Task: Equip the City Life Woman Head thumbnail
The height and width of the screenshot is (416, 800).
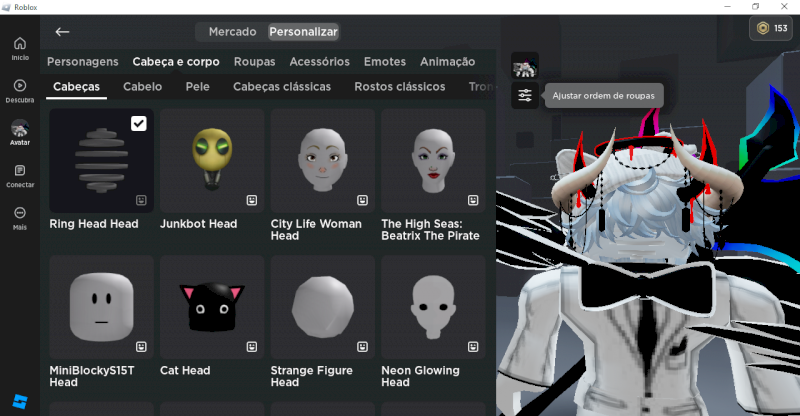Action: [322, 160]
